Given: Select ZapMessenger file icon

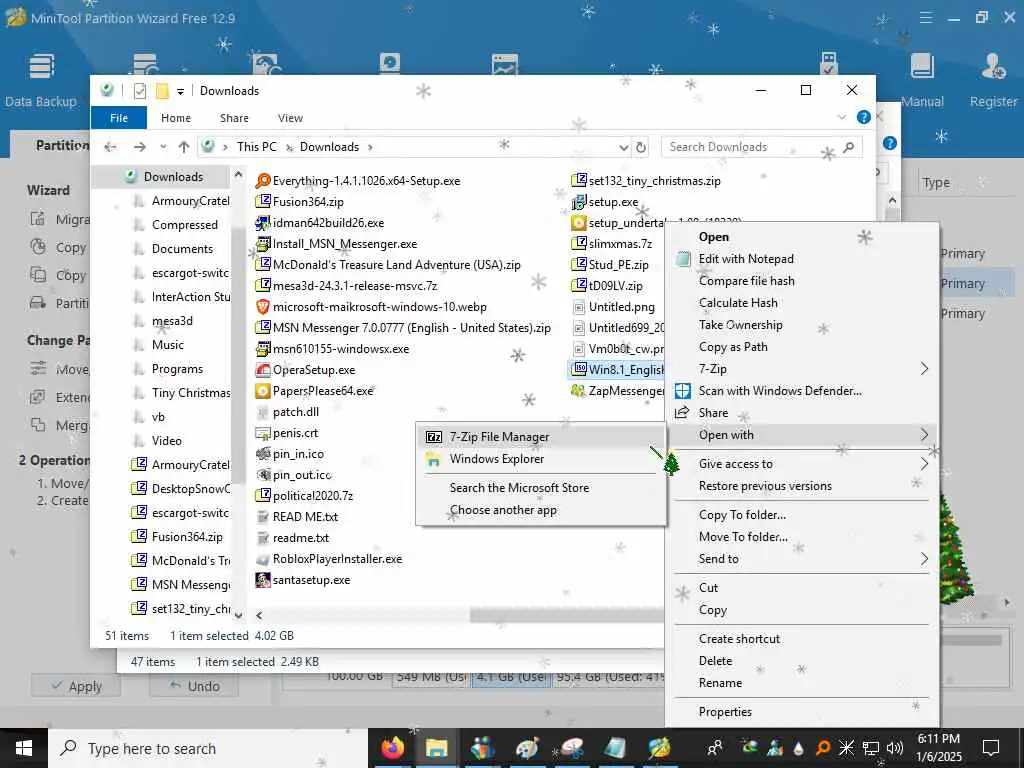Looking at the screenshot, I should point(579,391).
